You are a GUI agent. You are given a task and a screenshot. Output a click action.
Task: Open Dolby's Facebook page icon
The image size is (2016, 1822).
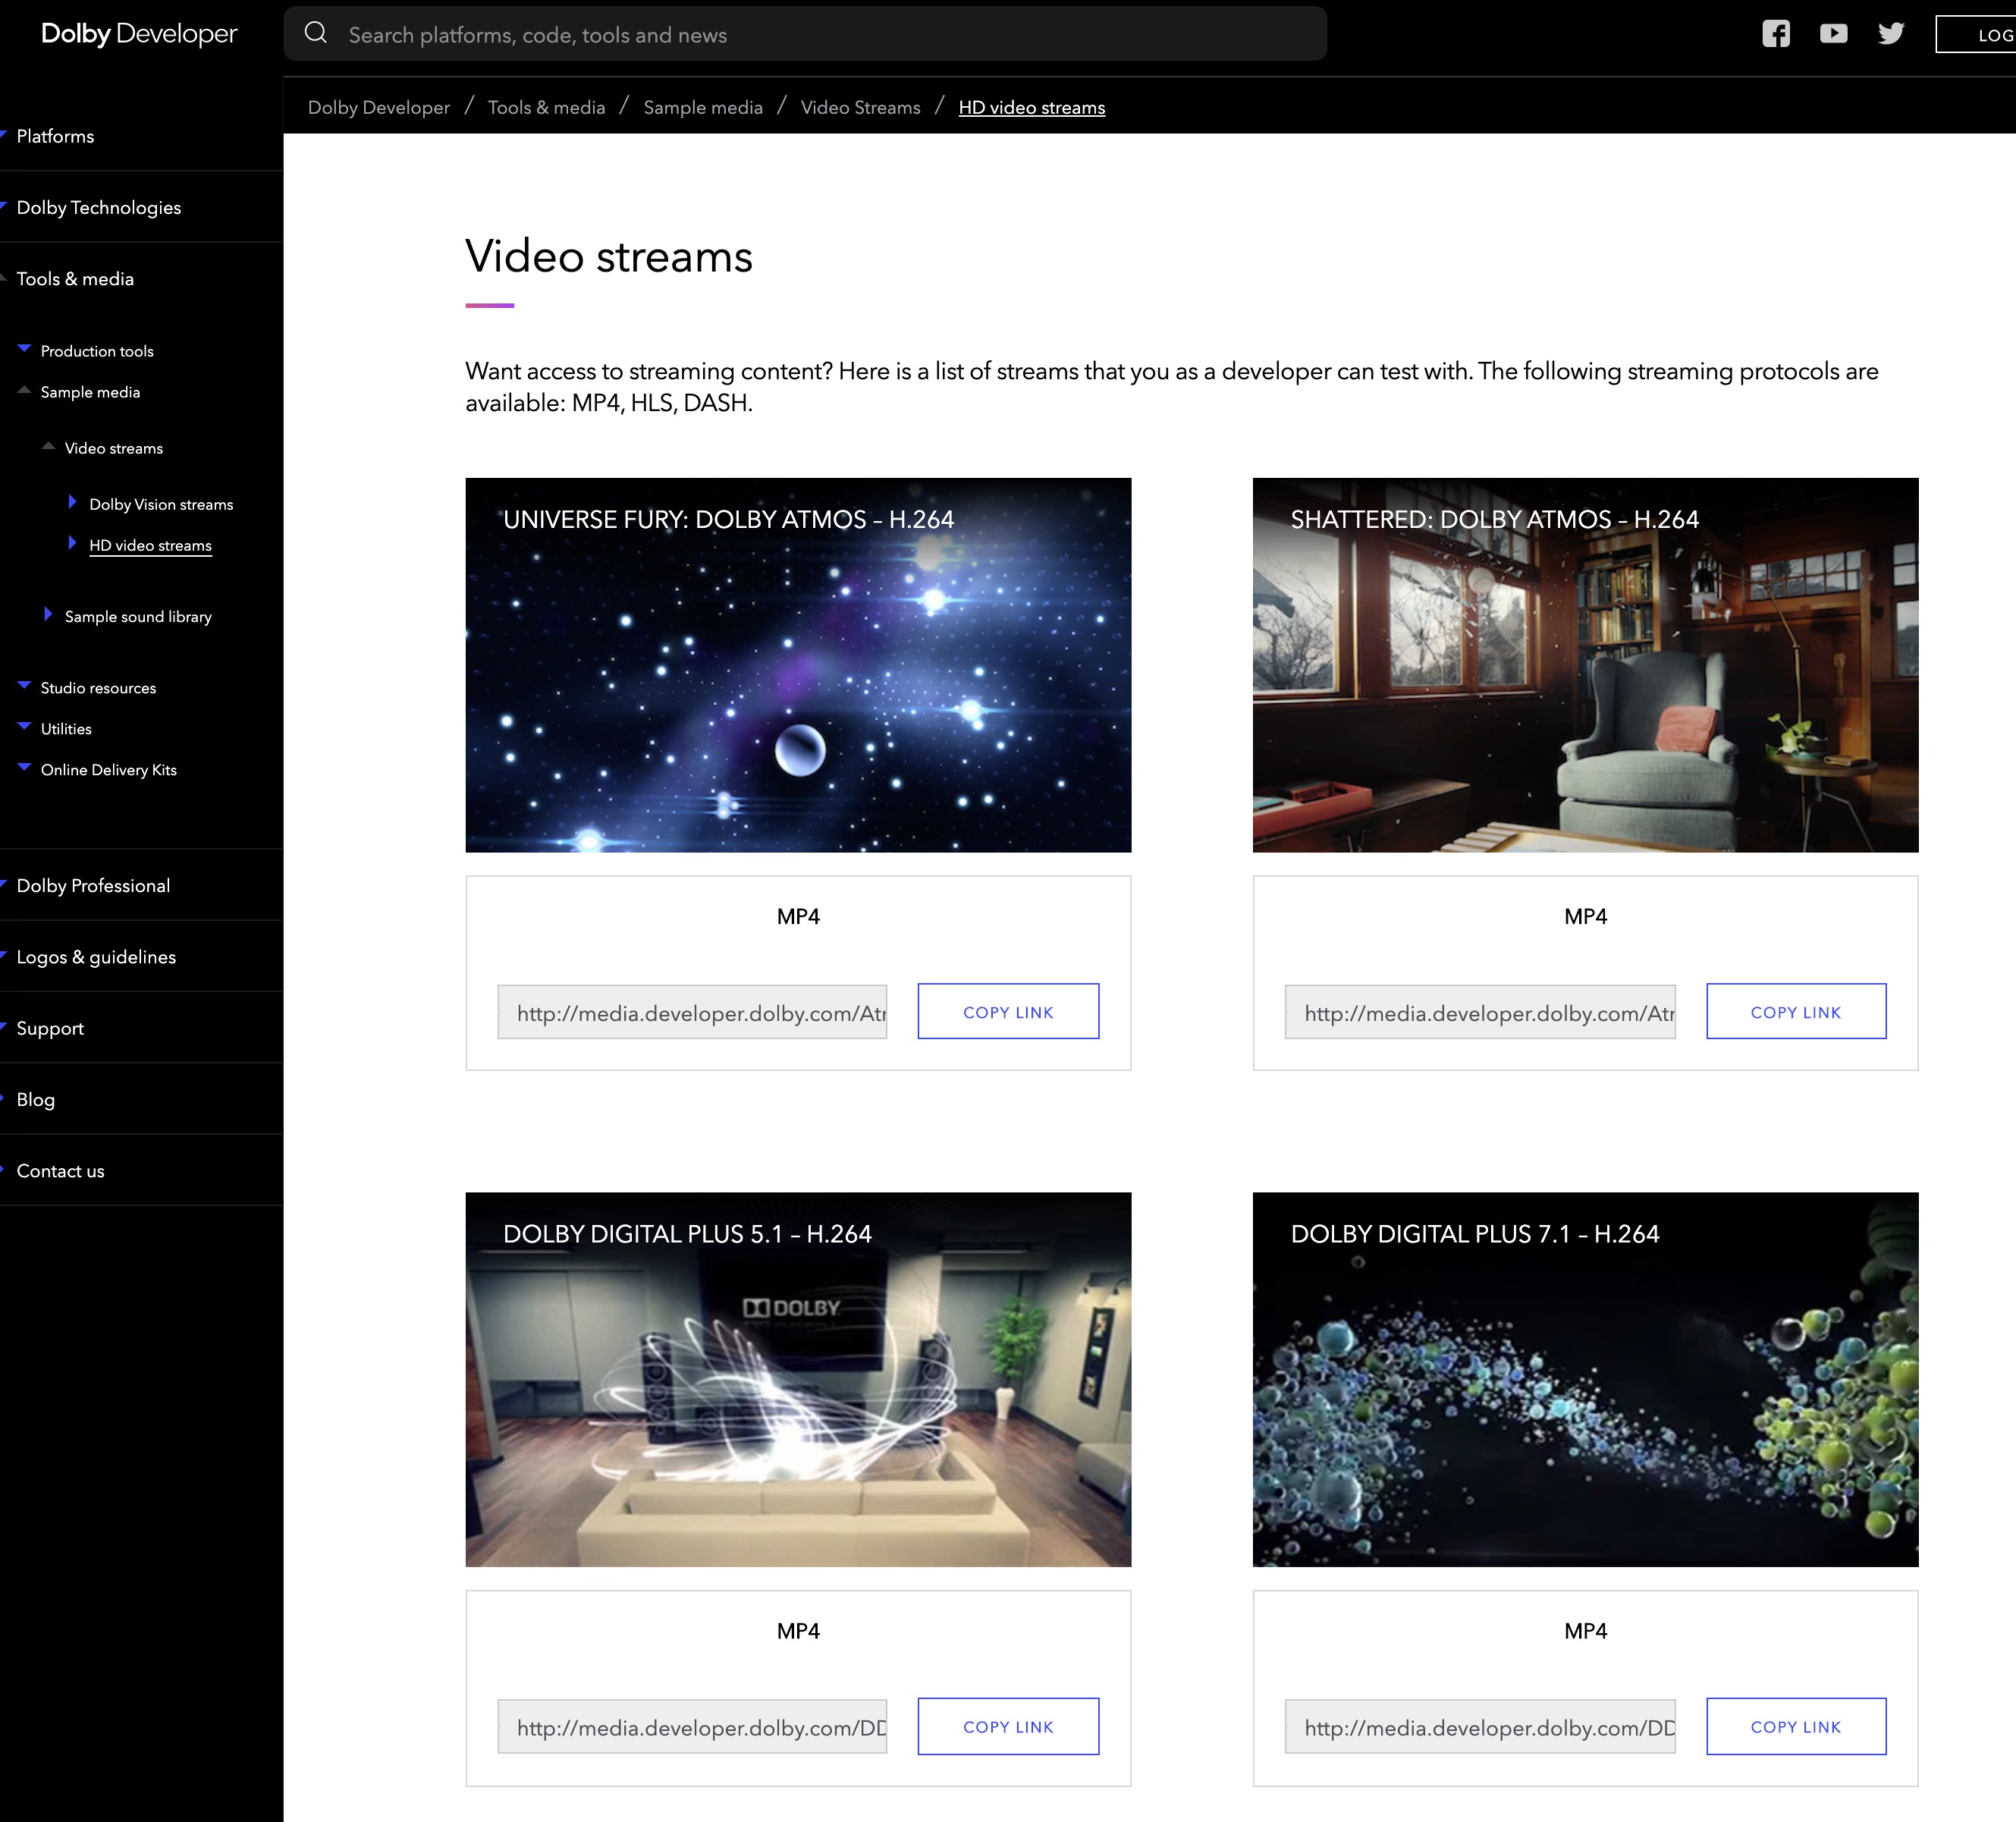pos(1775,34)
